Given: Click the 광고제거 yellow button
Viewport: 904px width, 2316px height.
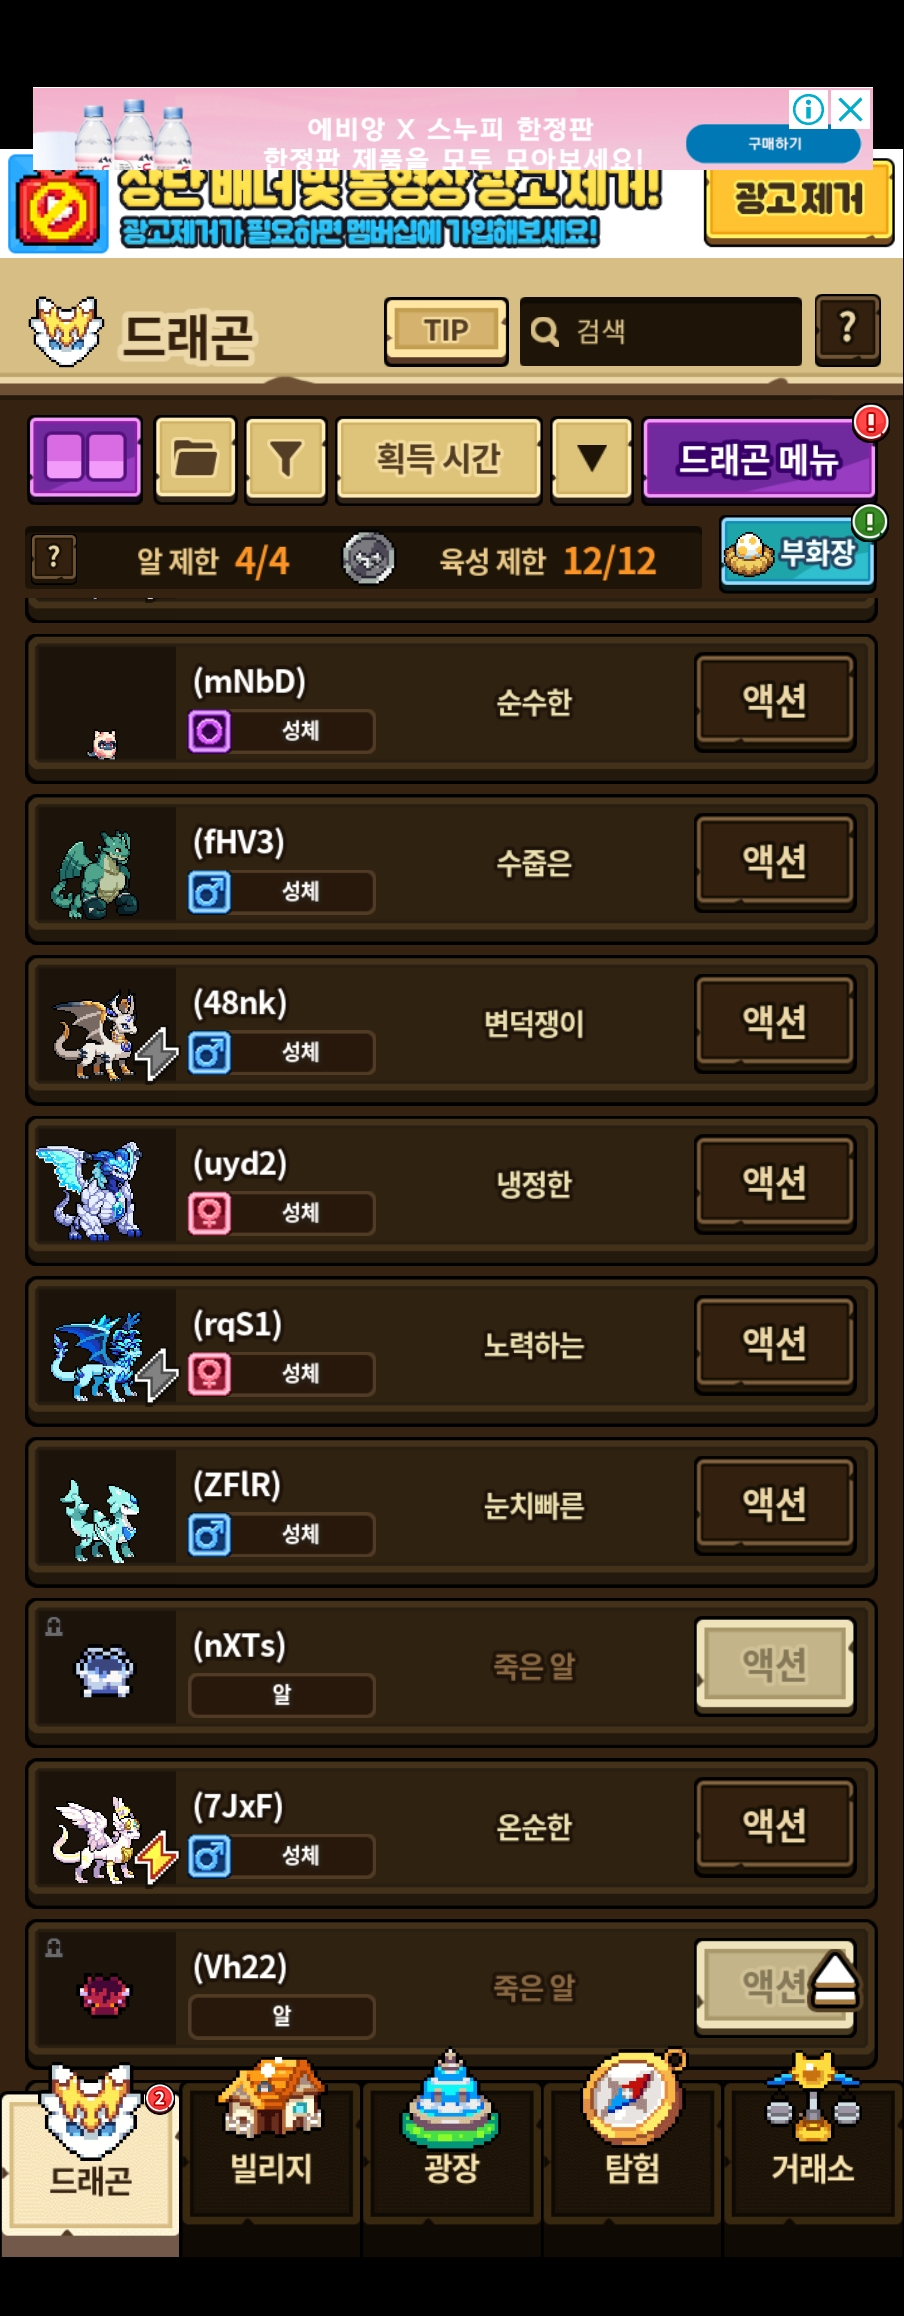Looking at the screenshot, I should 798,201.
